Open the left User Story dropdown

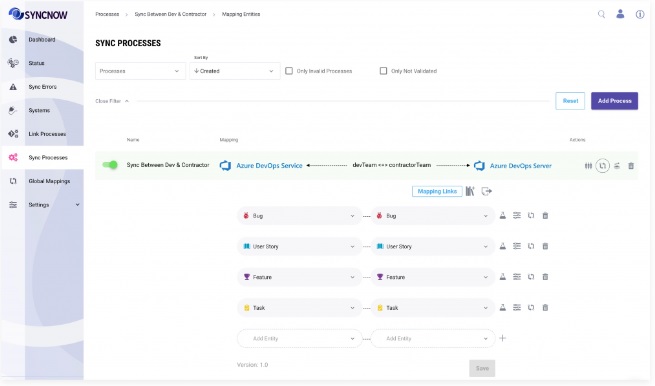point(300,246)
